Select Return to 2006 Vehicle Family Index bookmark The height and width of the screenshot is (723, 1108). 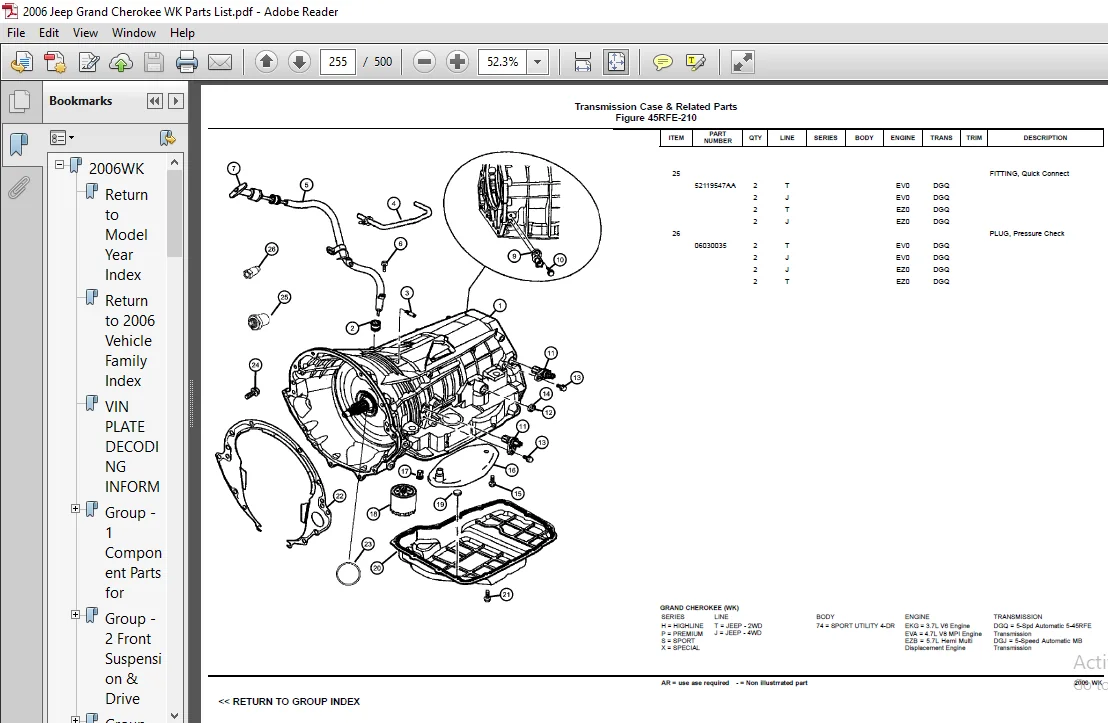(x=130, y=341)
